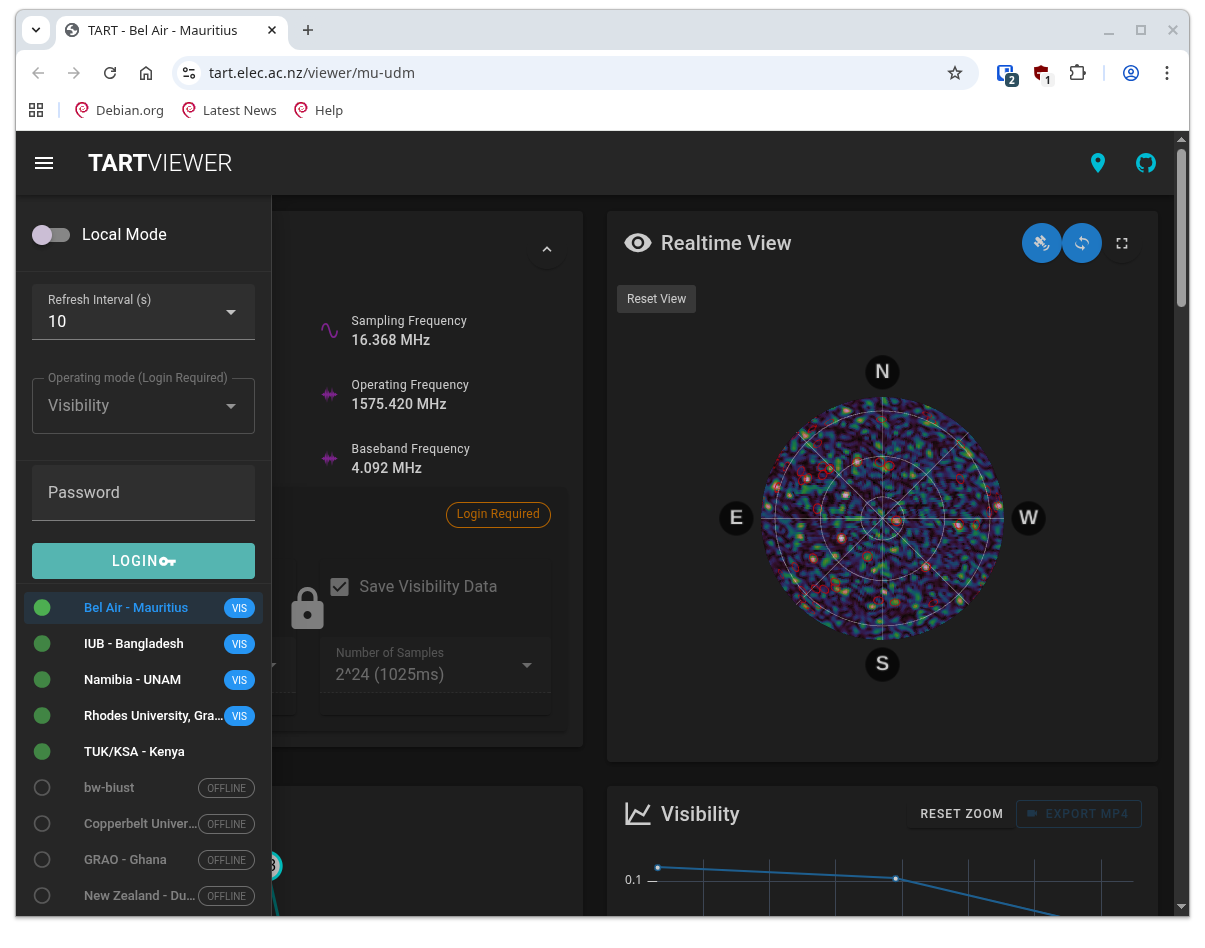Open the GitHub icon link
The height and width of the screenshot is (948, 1205).
pos(1146,163)
